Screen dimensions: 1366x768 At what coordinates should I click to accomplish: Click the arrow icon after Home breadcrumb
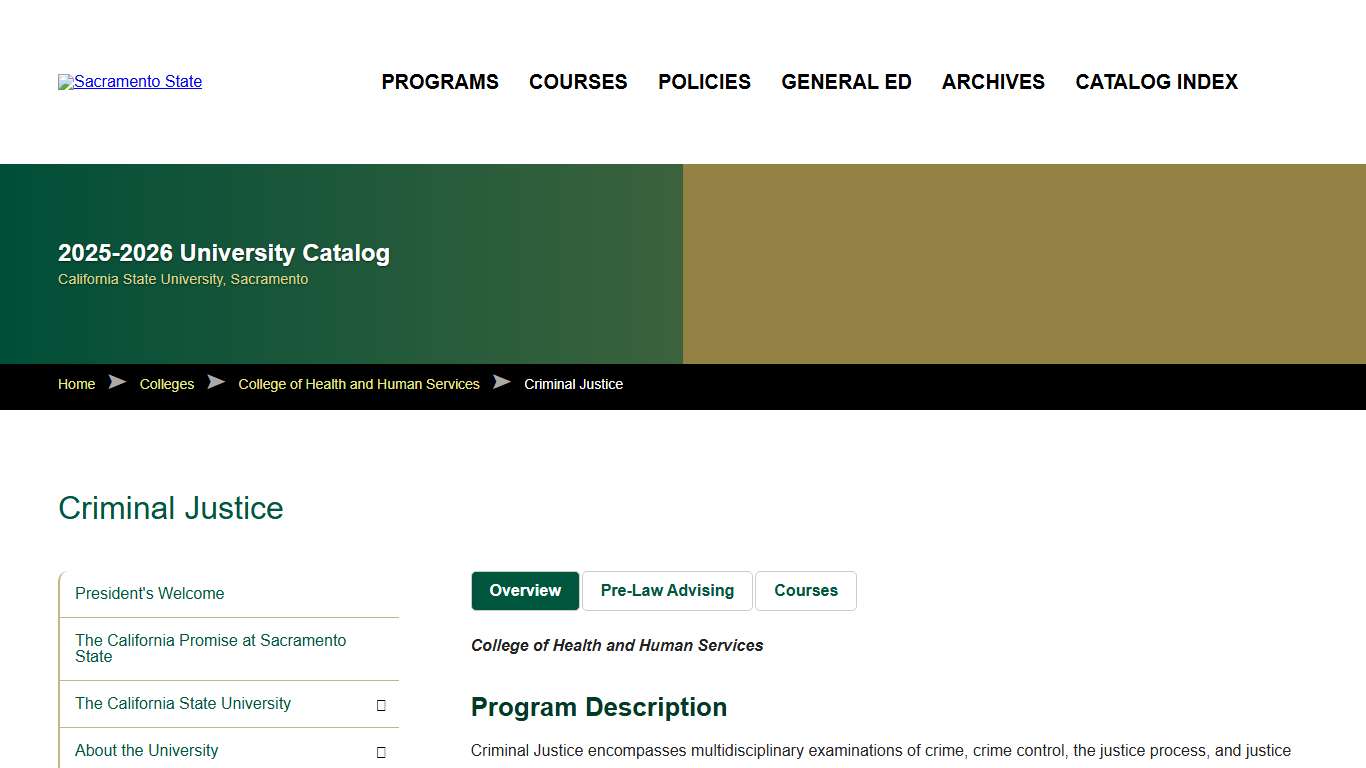(117, 382)
